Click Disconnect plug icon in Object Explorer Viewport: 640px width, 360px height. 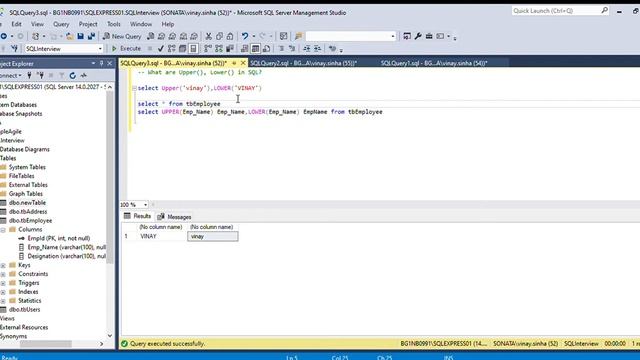(x=40, y=76)
